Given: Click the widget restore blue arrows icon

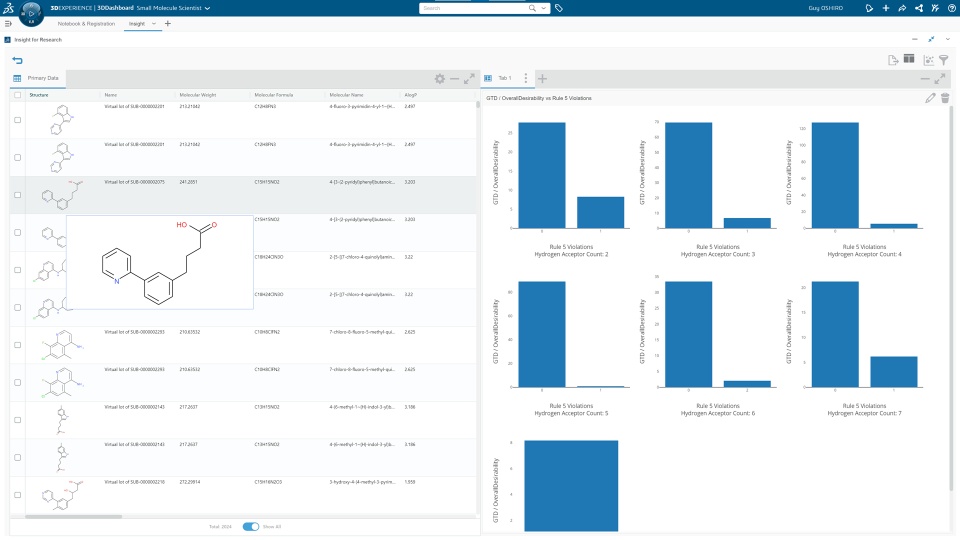Looking at the screenshot, I should pyautogui.click(x=931, y=39).
